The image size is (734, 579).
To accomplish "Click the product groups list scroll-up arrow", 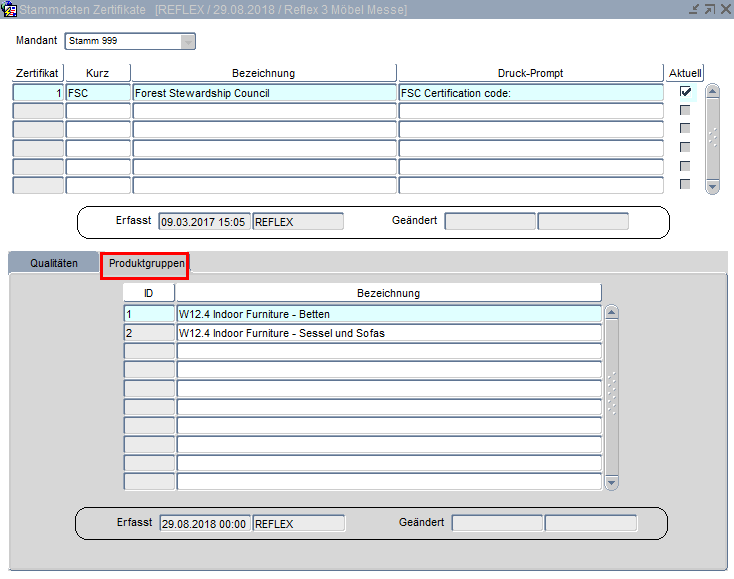I will click(x=612, y=312).
